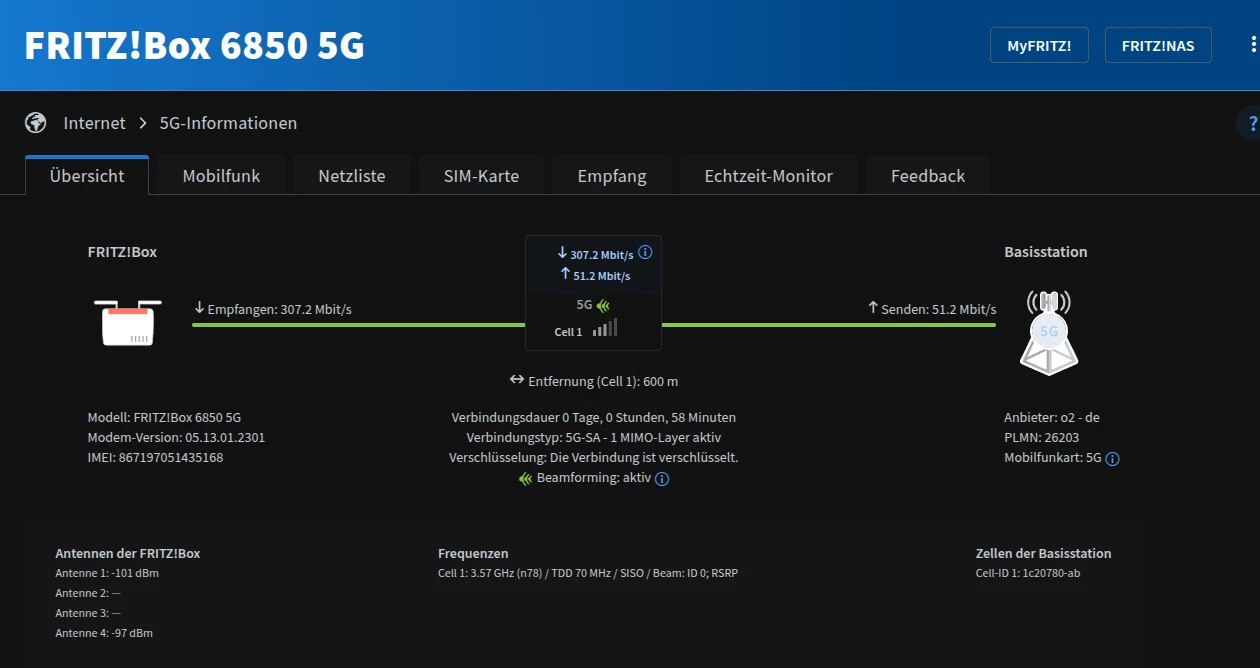Viewport: 1260px width, 668px height.
Task: Select the SIM-Karte tab
Action: [481, 176]
